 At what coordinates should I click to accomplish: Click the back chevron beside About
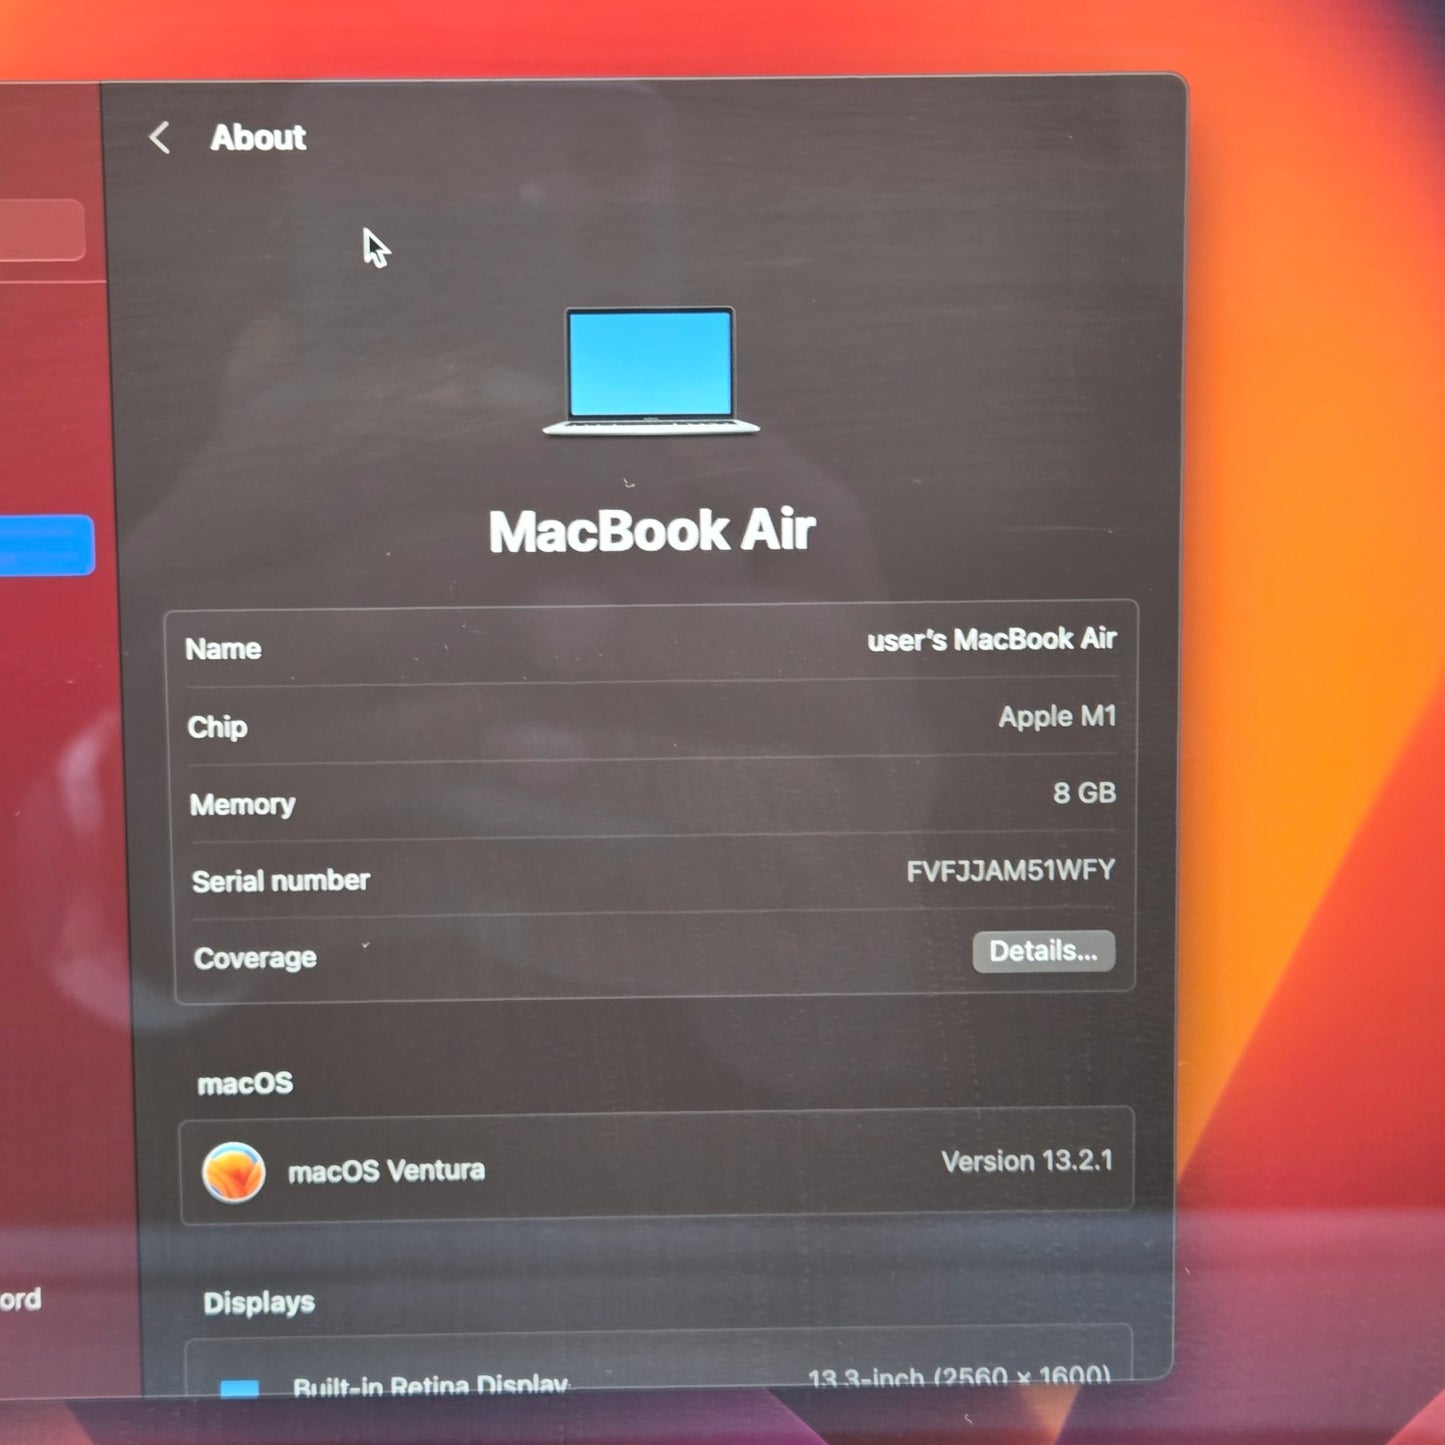tap(159, 138)
